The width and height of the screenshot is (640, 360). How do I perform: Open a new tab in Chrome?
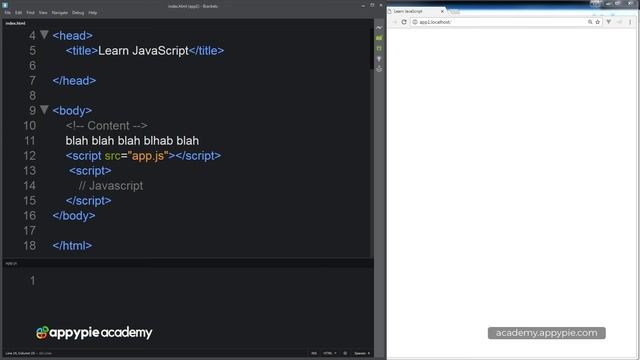pyautogui.click(x=455, y=12)
